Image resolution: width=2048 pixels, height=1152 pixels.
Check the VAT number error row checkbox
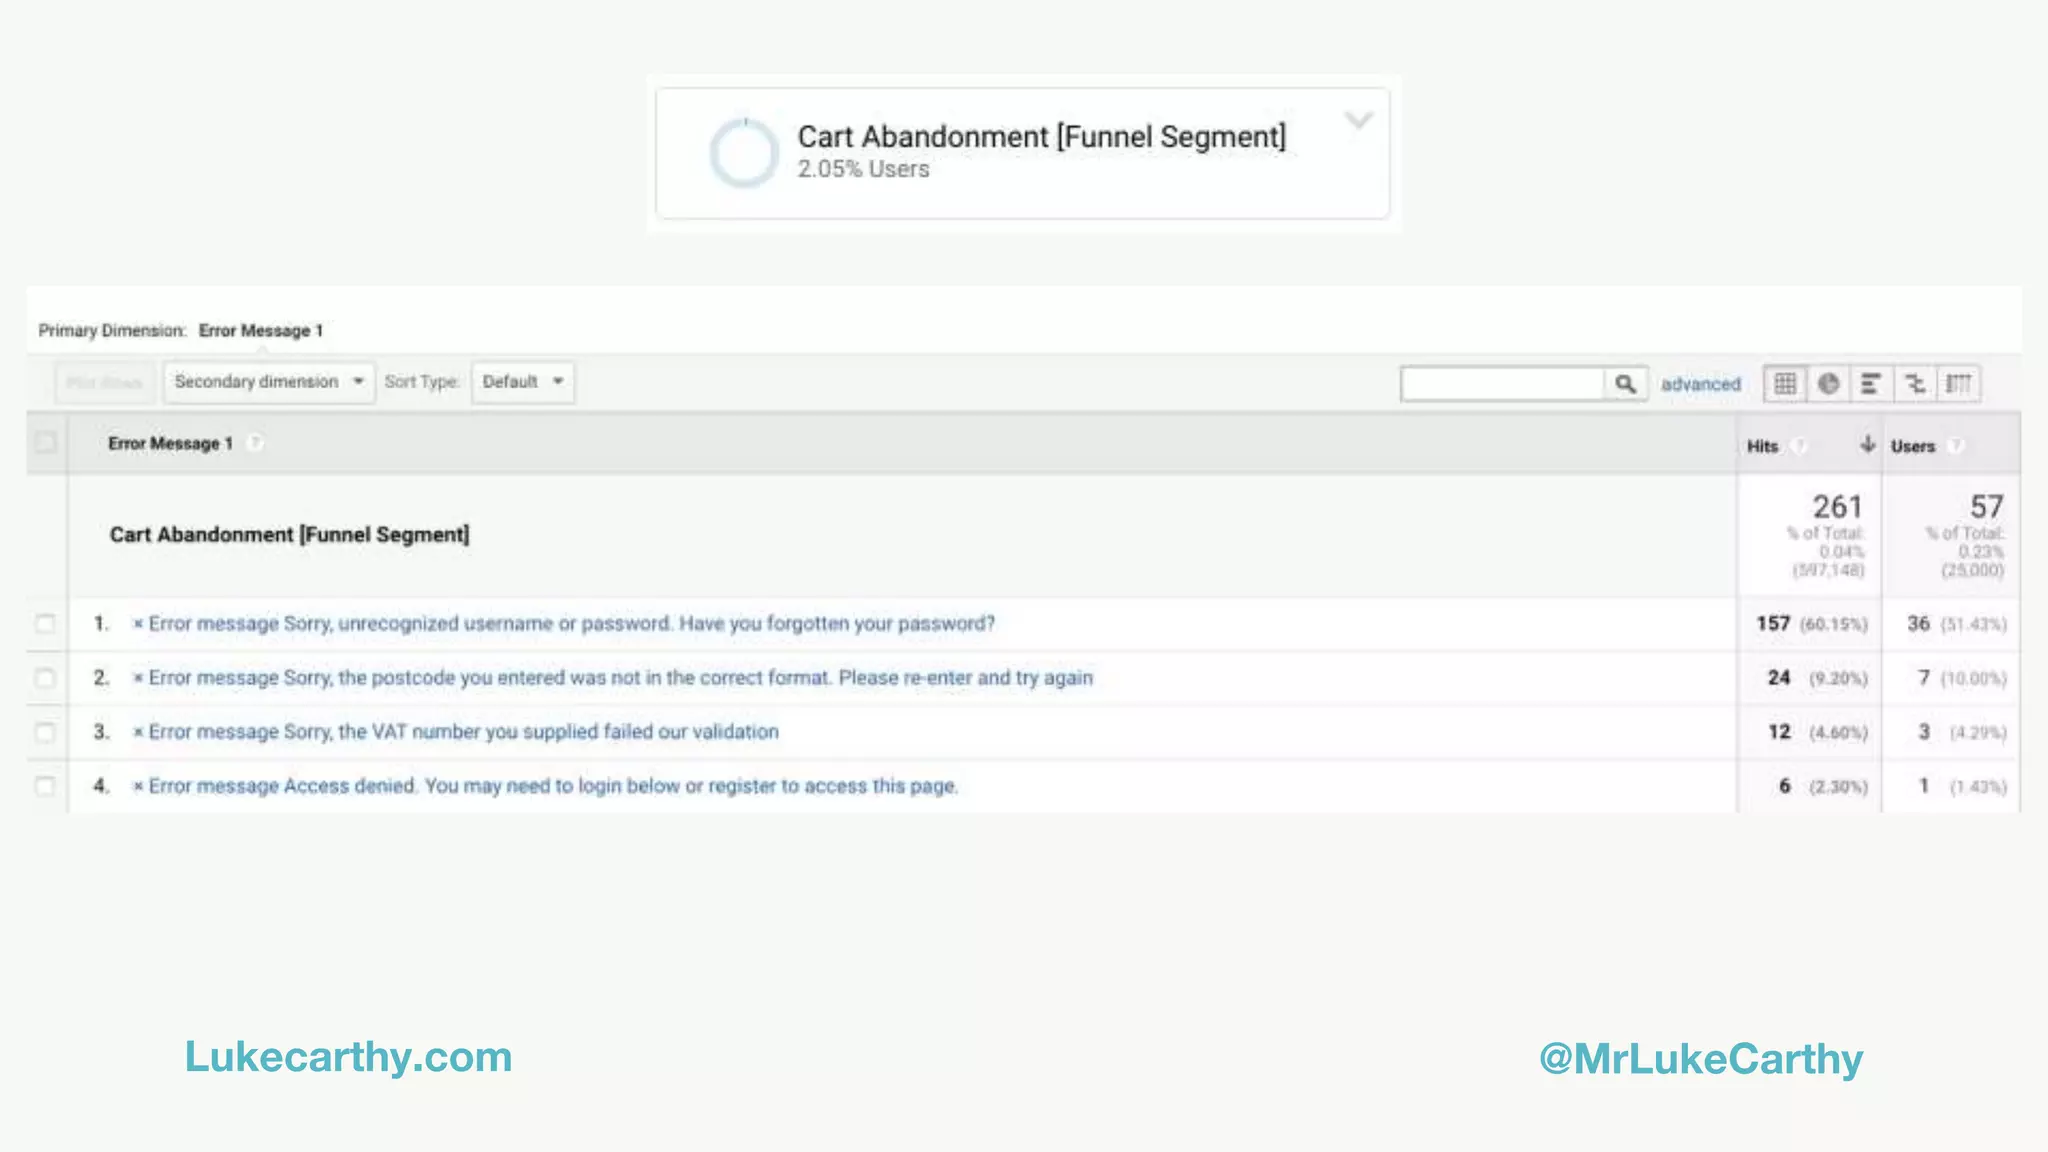45,732
